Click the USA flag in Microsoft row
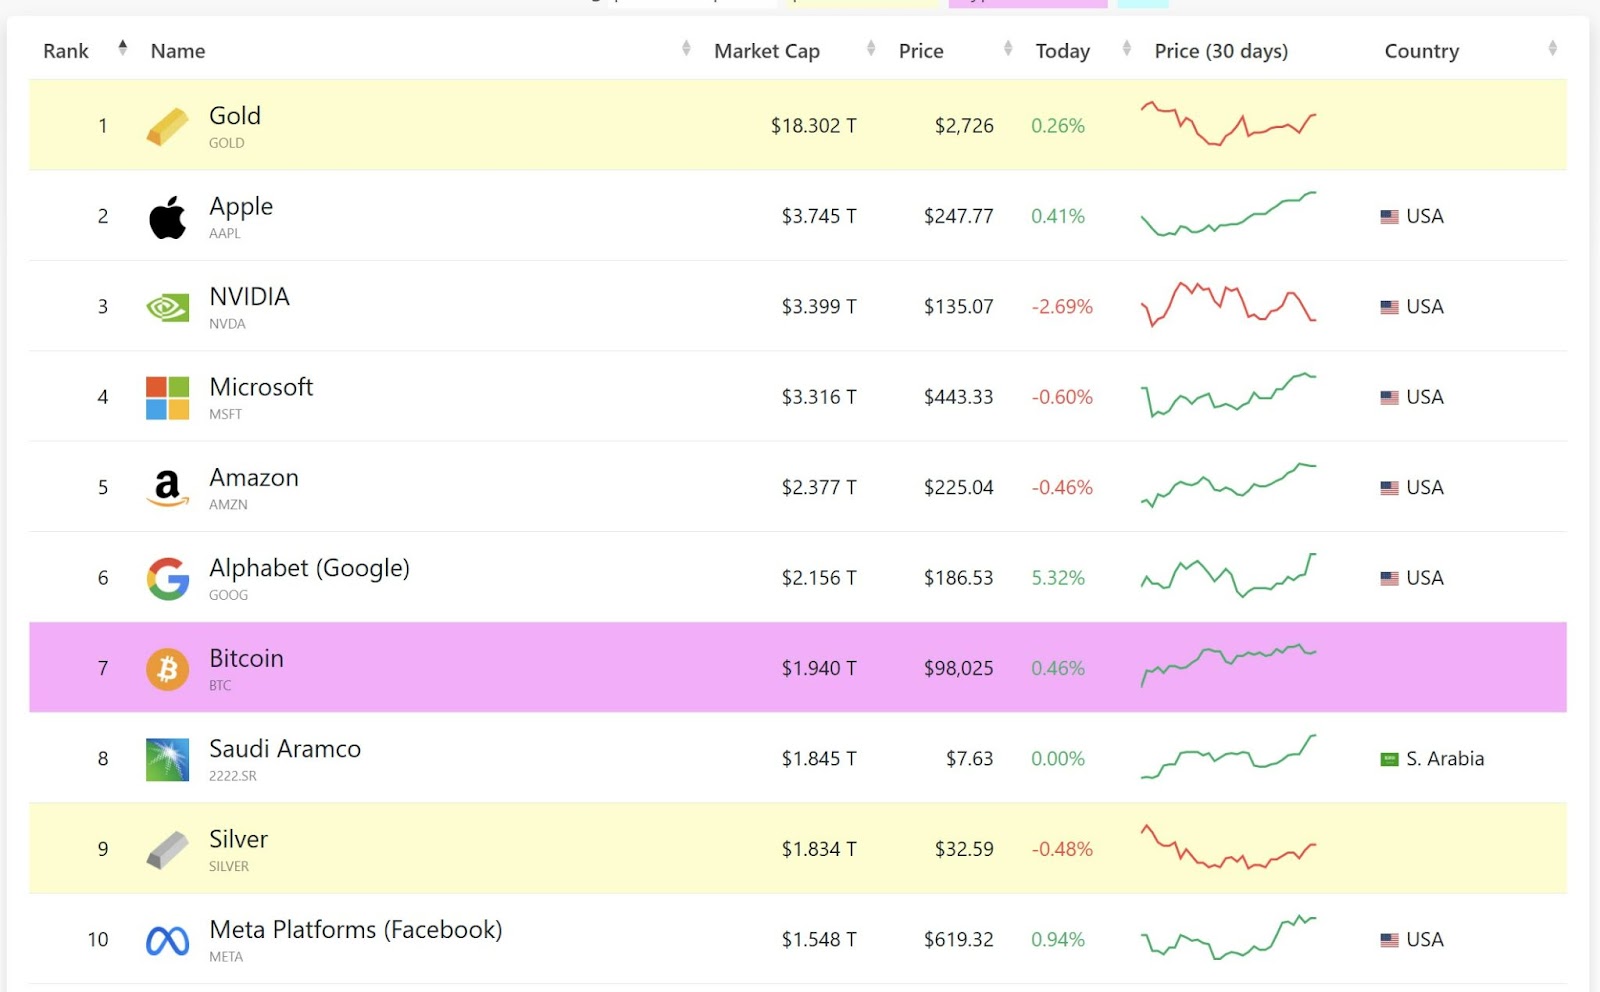 (1389, 397)
